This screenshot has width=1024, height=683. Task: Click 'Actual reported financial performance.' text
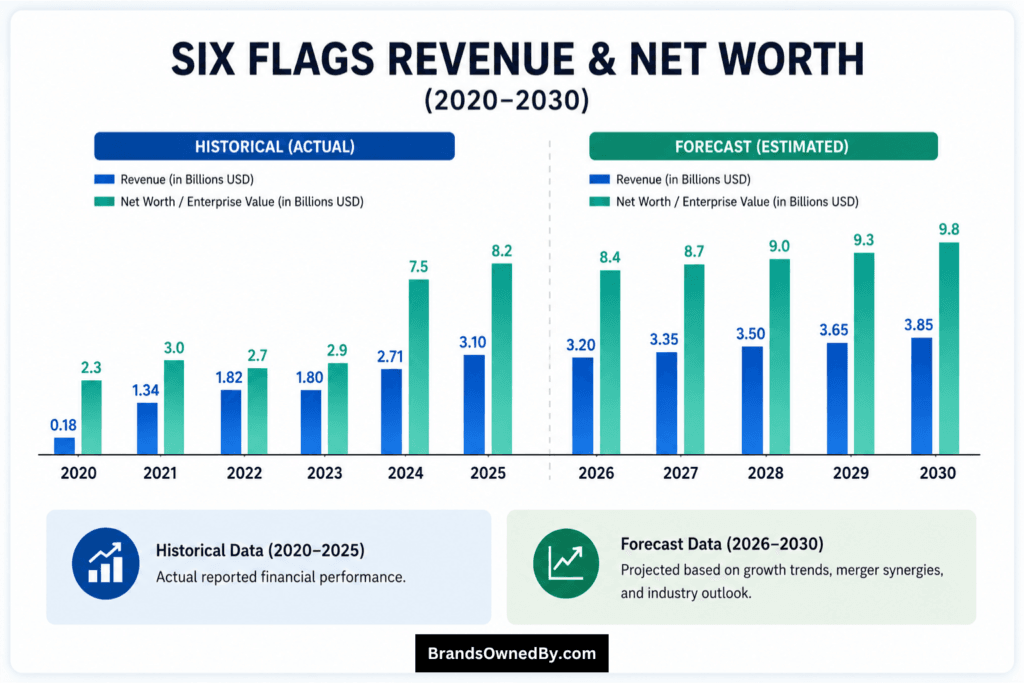[x=281, y=577]
